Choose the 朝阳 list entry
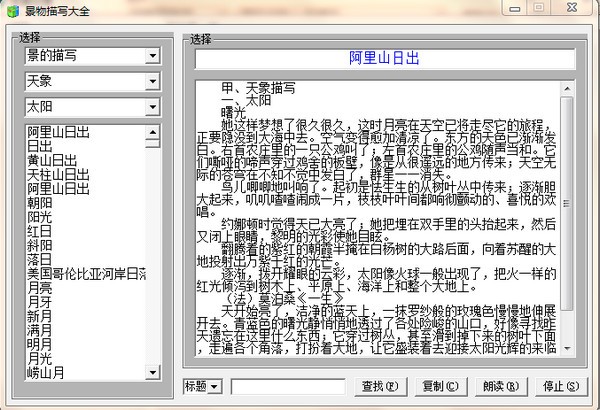 pyautogui.click(x=40, y=201)
